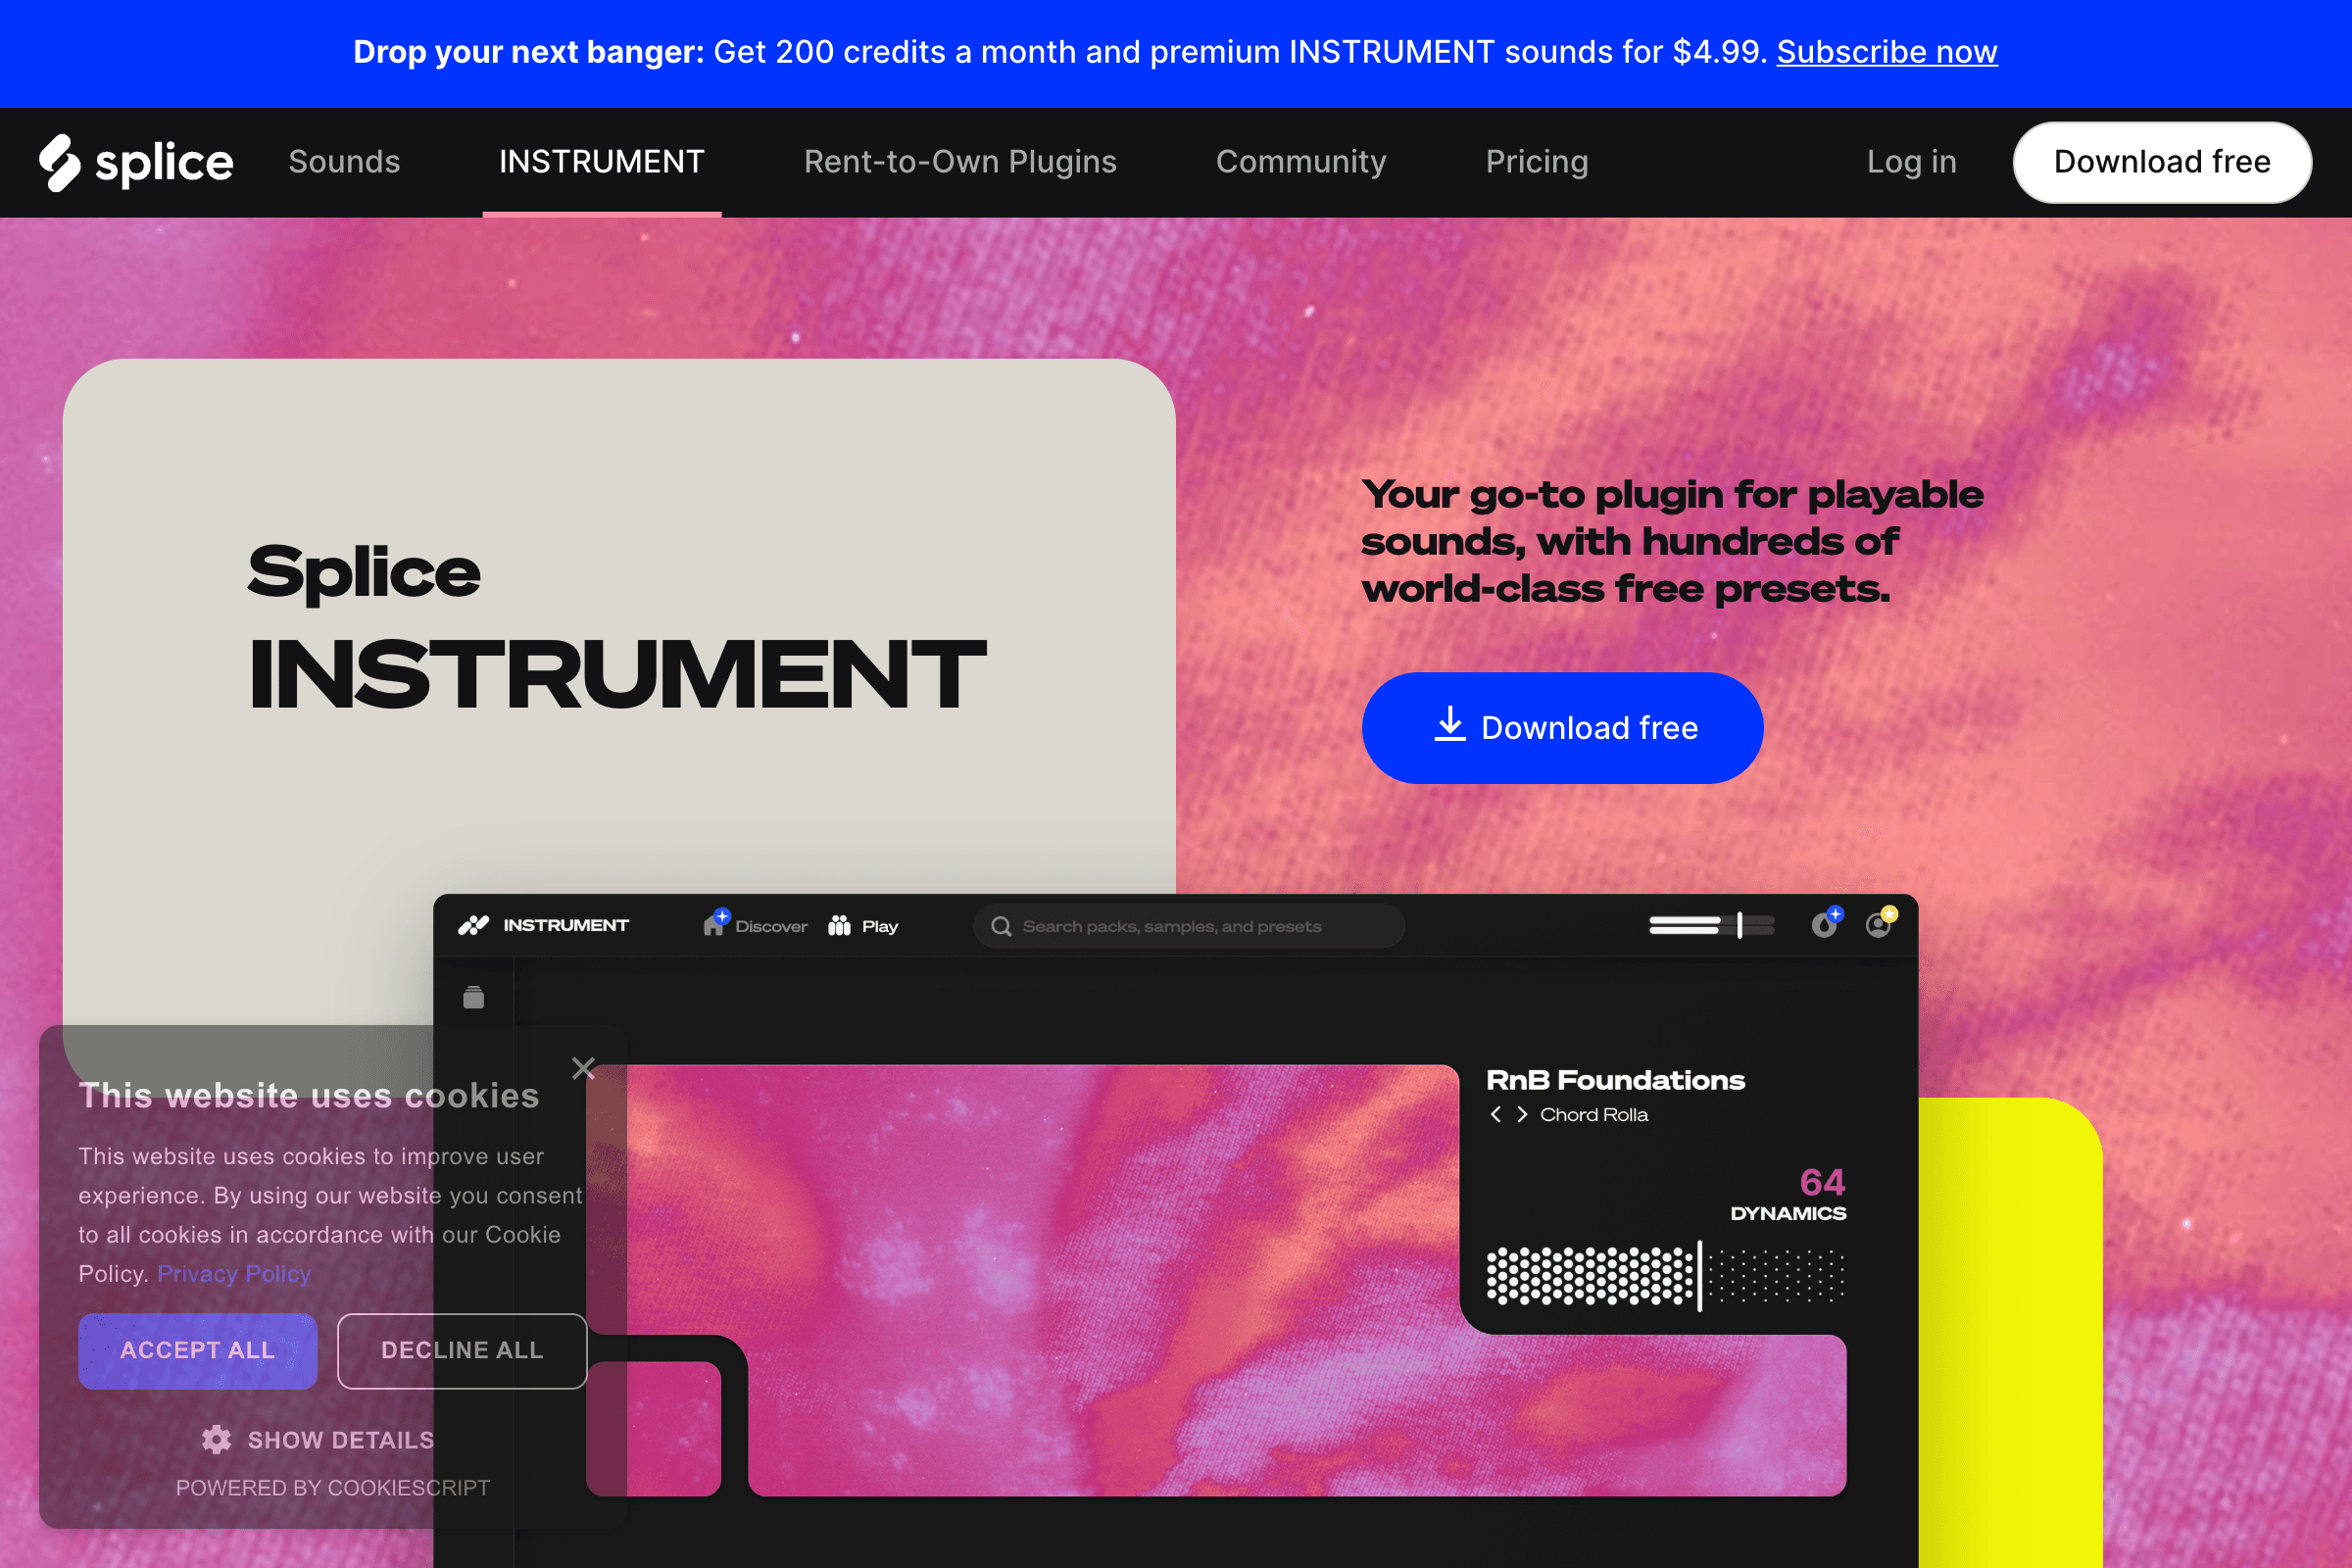Click the INSTRUMENT plugin logo icon
This screenshot has height=1568, width=2352.
474,926
